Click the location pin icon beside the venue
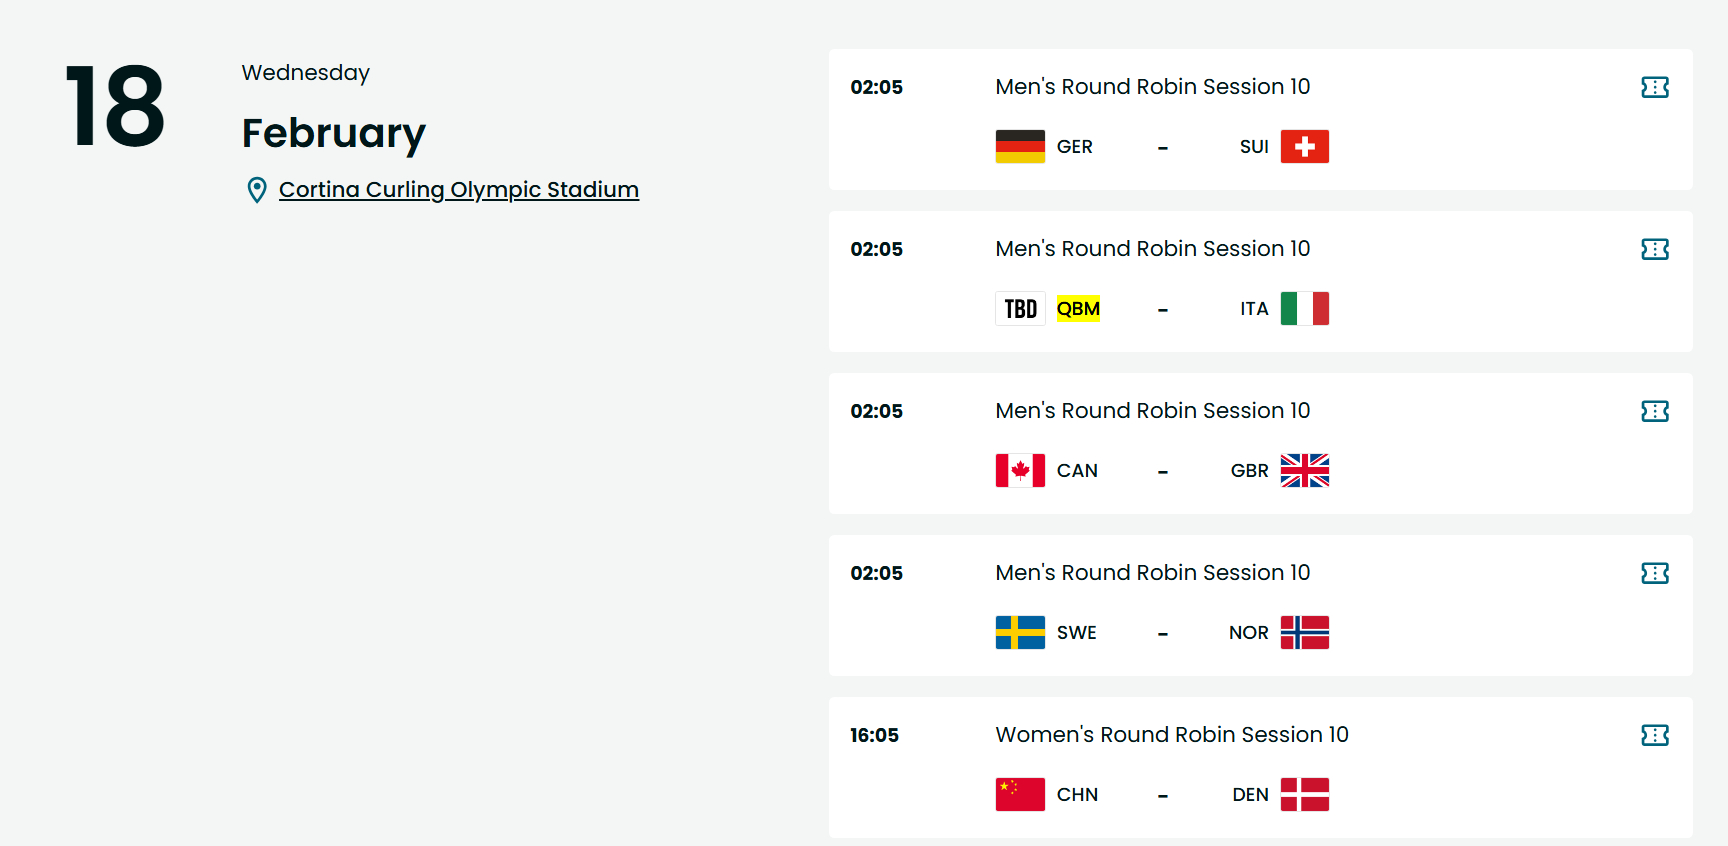The width and height of the screenshot is (1728, 846). (257, 190)
